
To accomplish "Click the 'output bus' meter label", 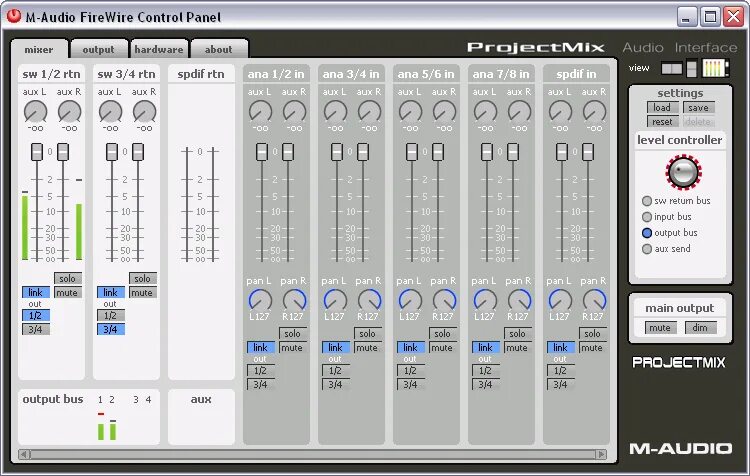I will (x=53, y=399).
